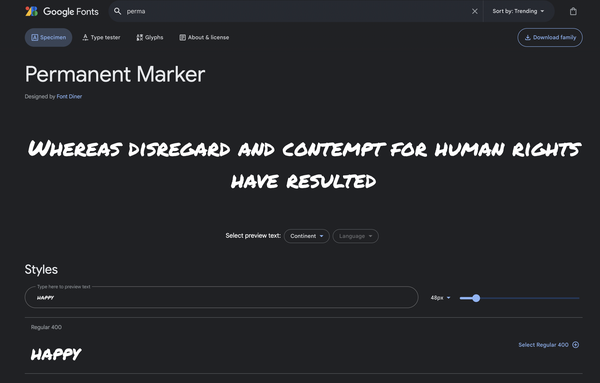Click the Download family button
This screenshot has width=600, height=383.
[550, 37]
